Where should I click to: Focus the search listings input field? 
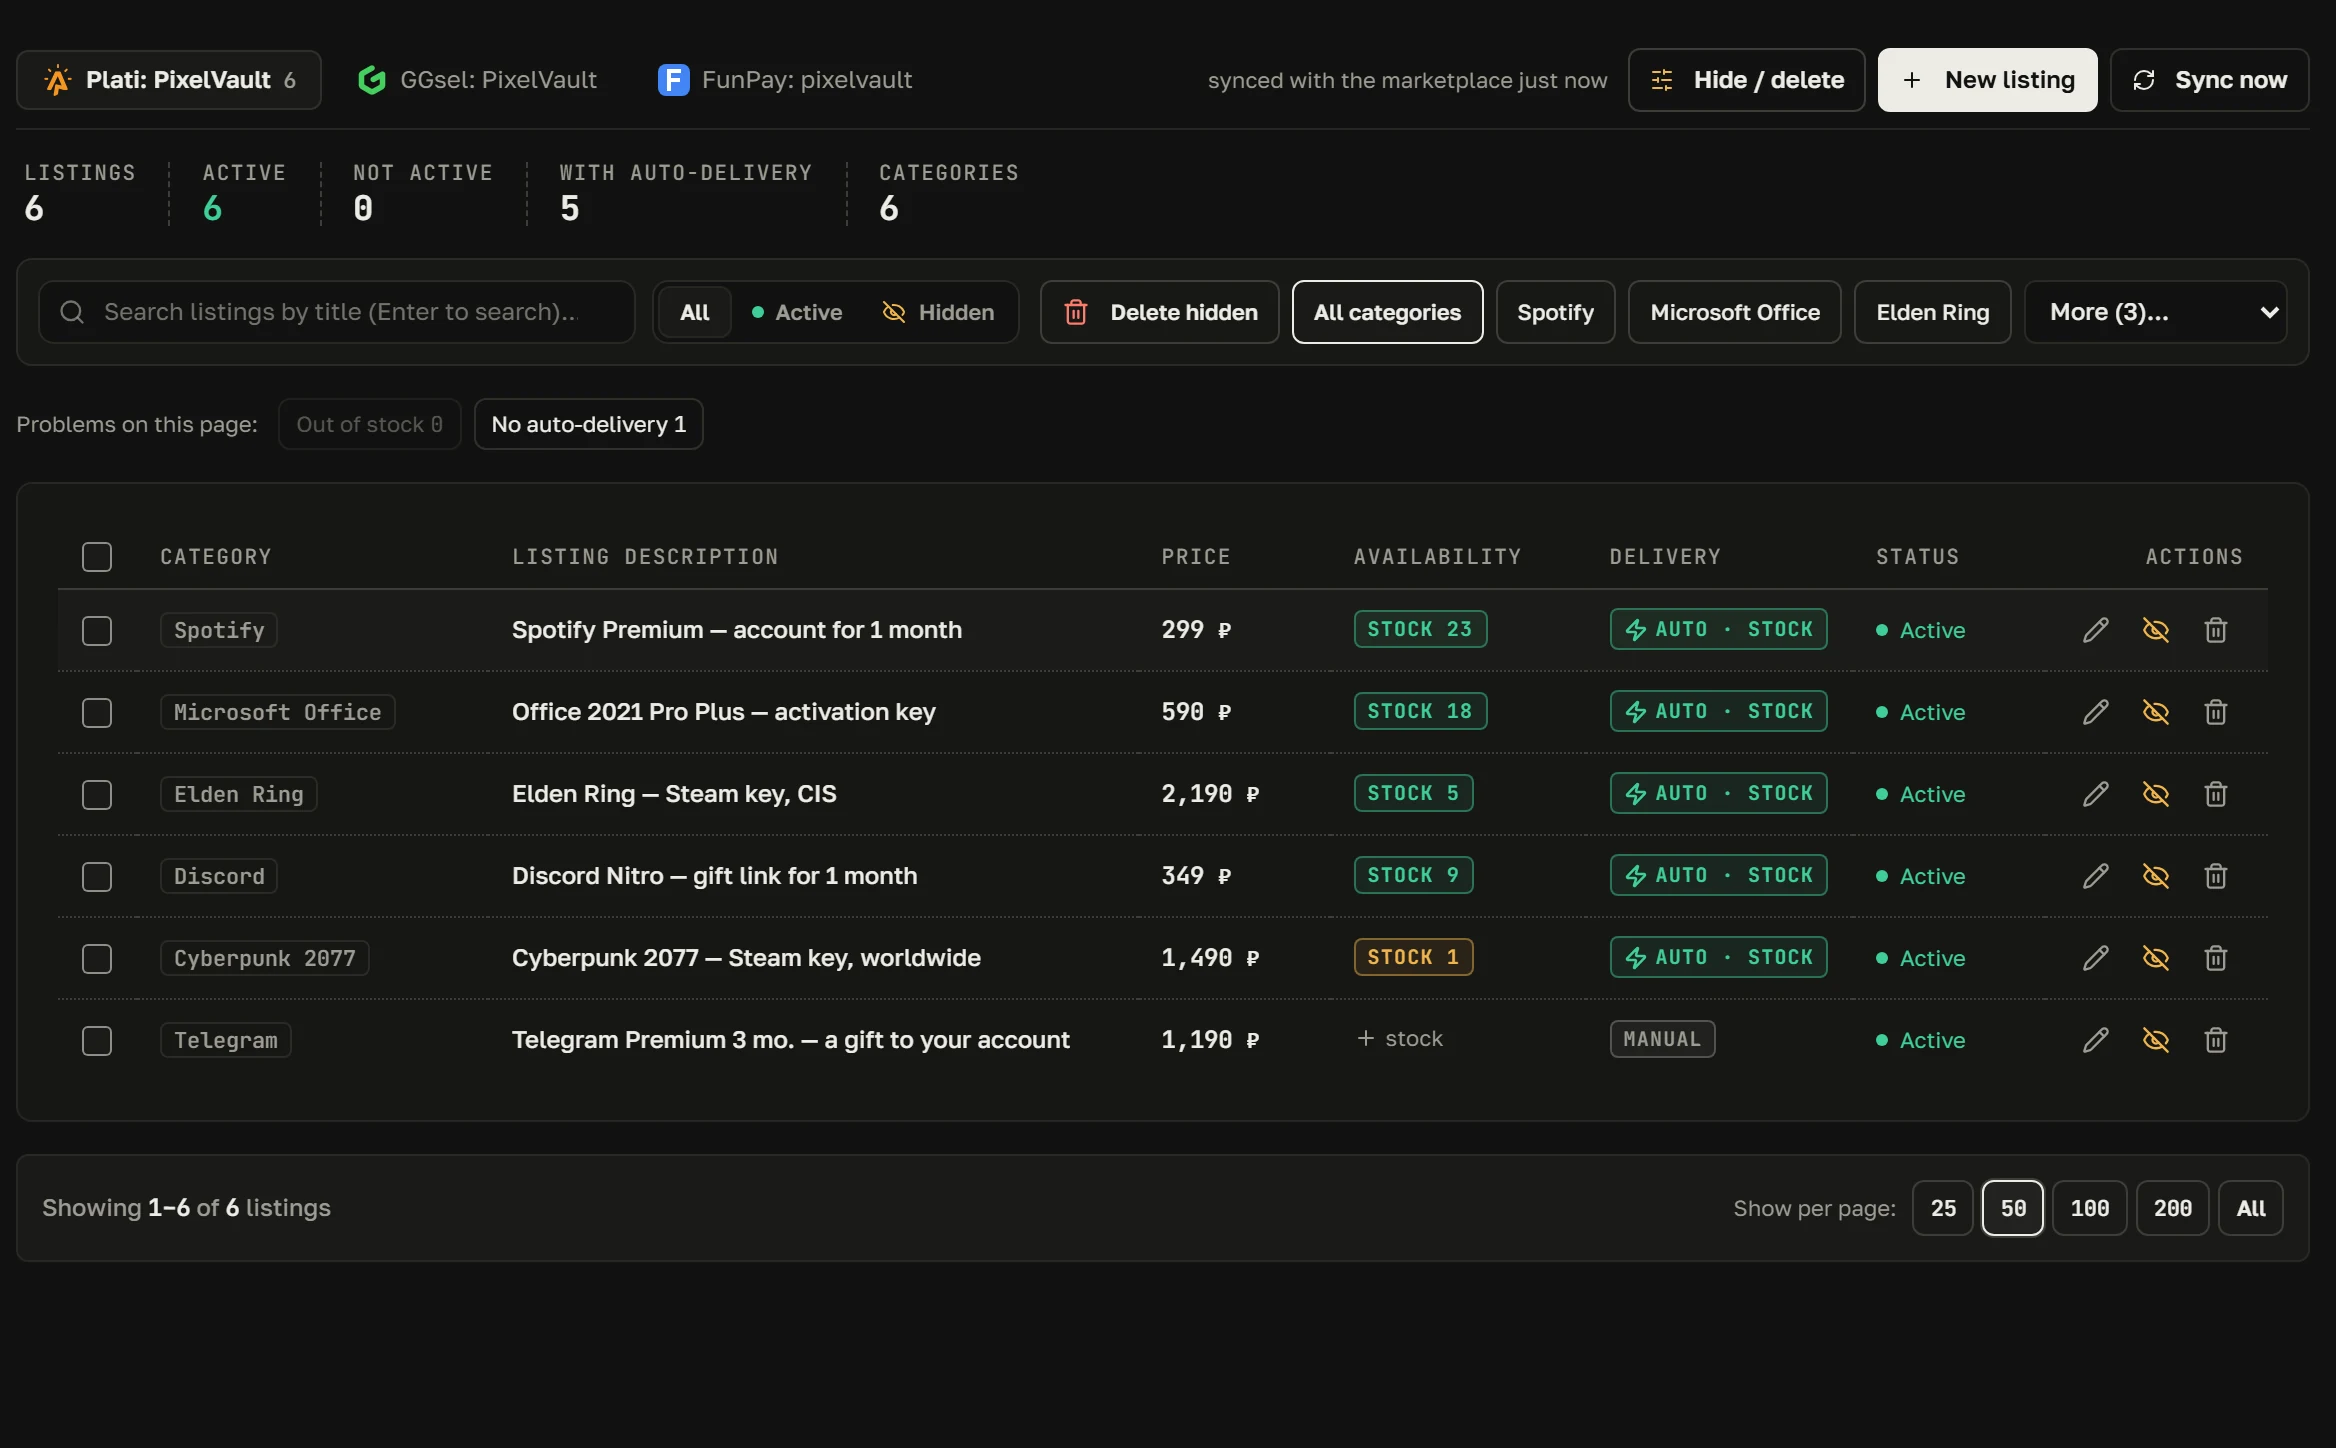point(337,312)
